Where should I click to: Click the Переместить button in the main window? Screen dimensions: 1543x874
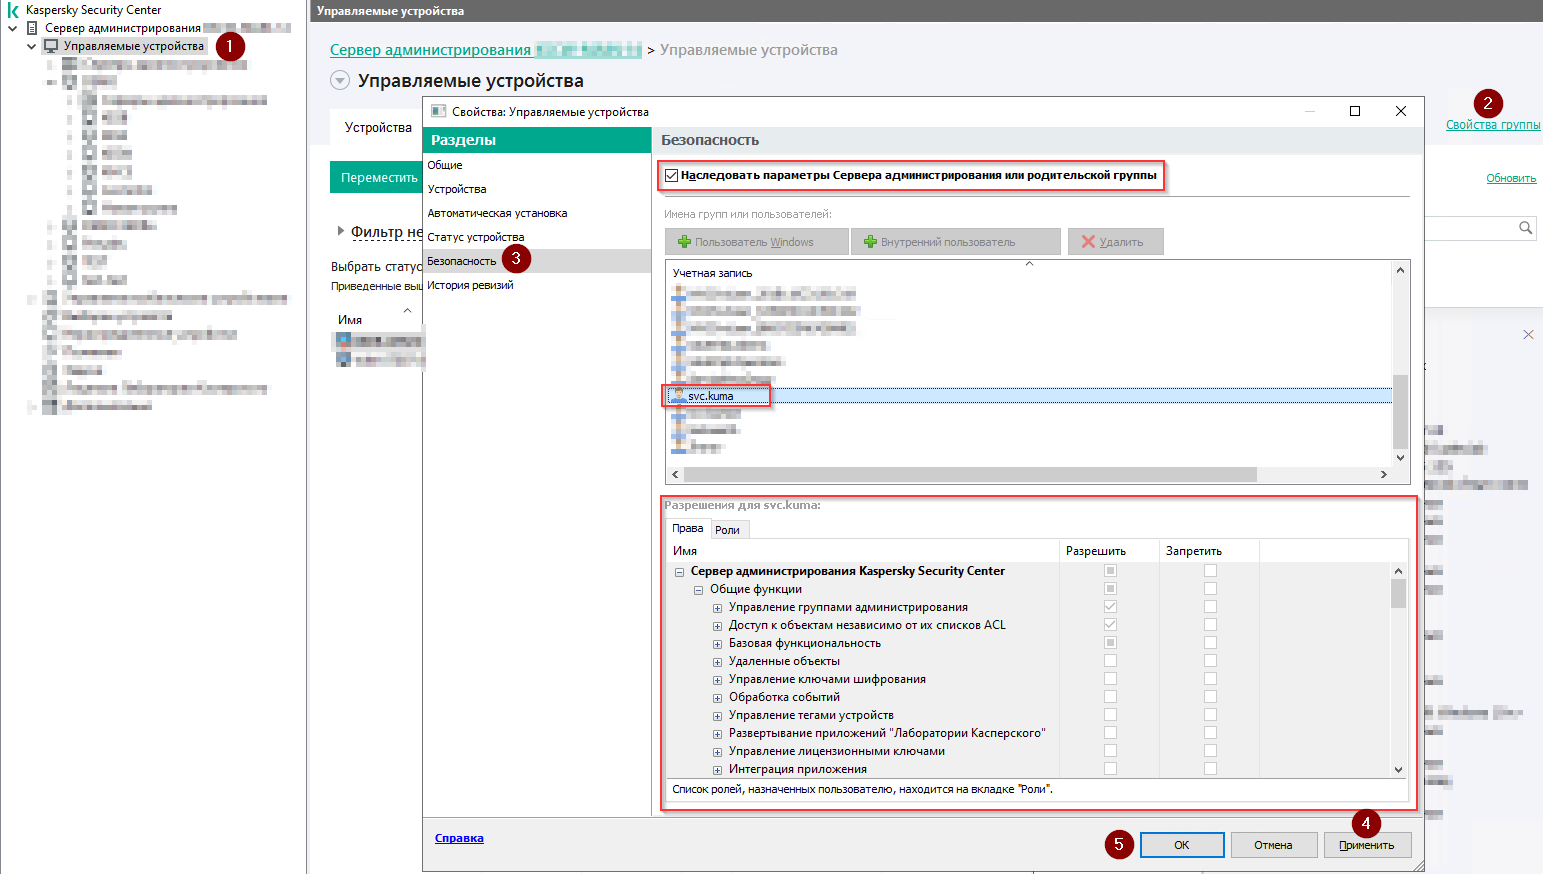coord(378,177)
